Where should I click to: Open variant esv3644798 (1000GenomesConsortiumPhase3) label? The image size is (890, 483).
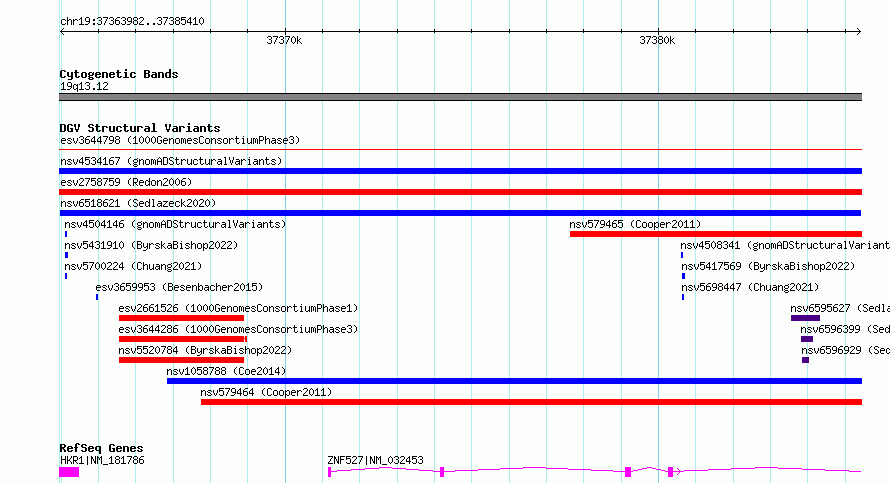click(x=180, y=140)
